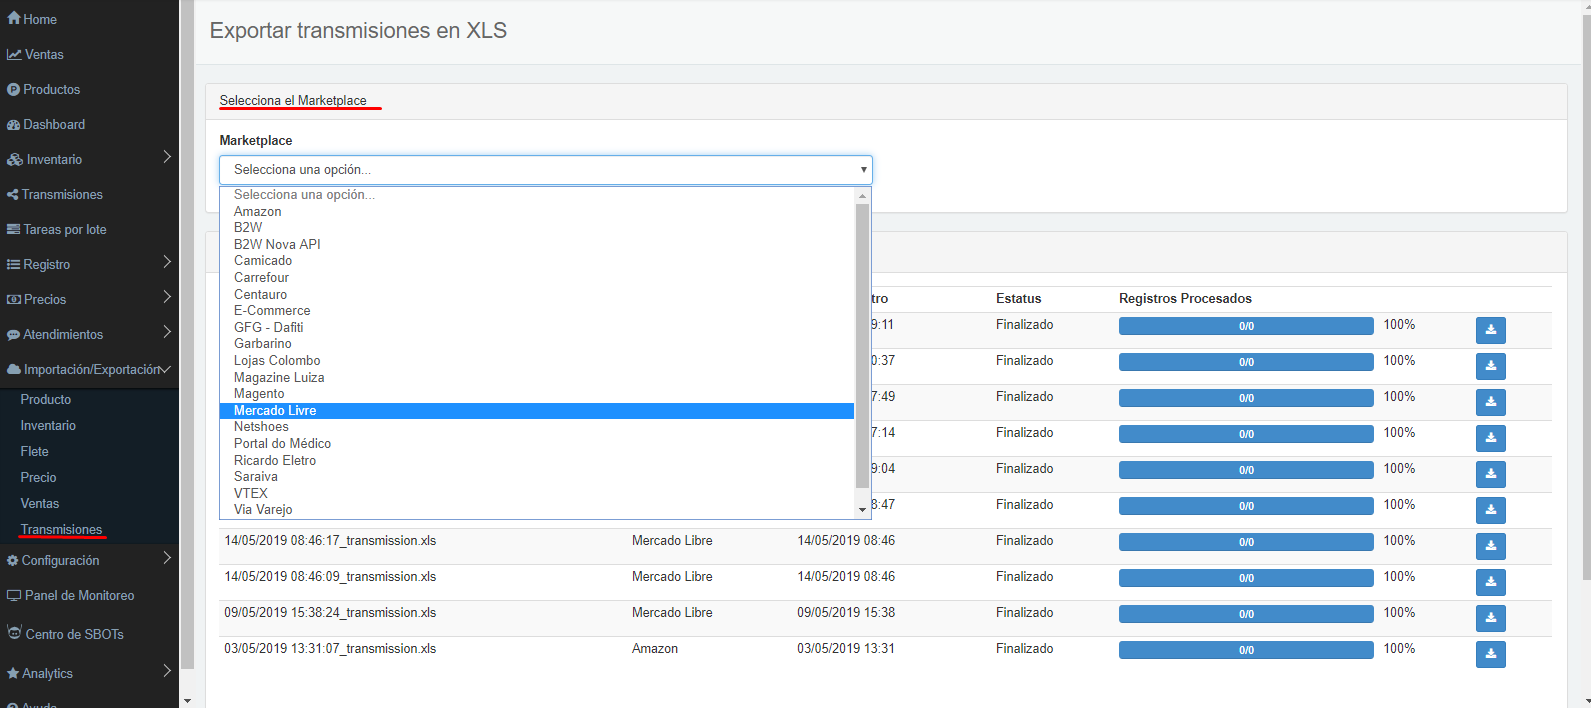Viewport: 1591px width, 708px height.
Task: Download the 09/05/2019 15:38:24 transmission file
Action: coord(1490,618)
